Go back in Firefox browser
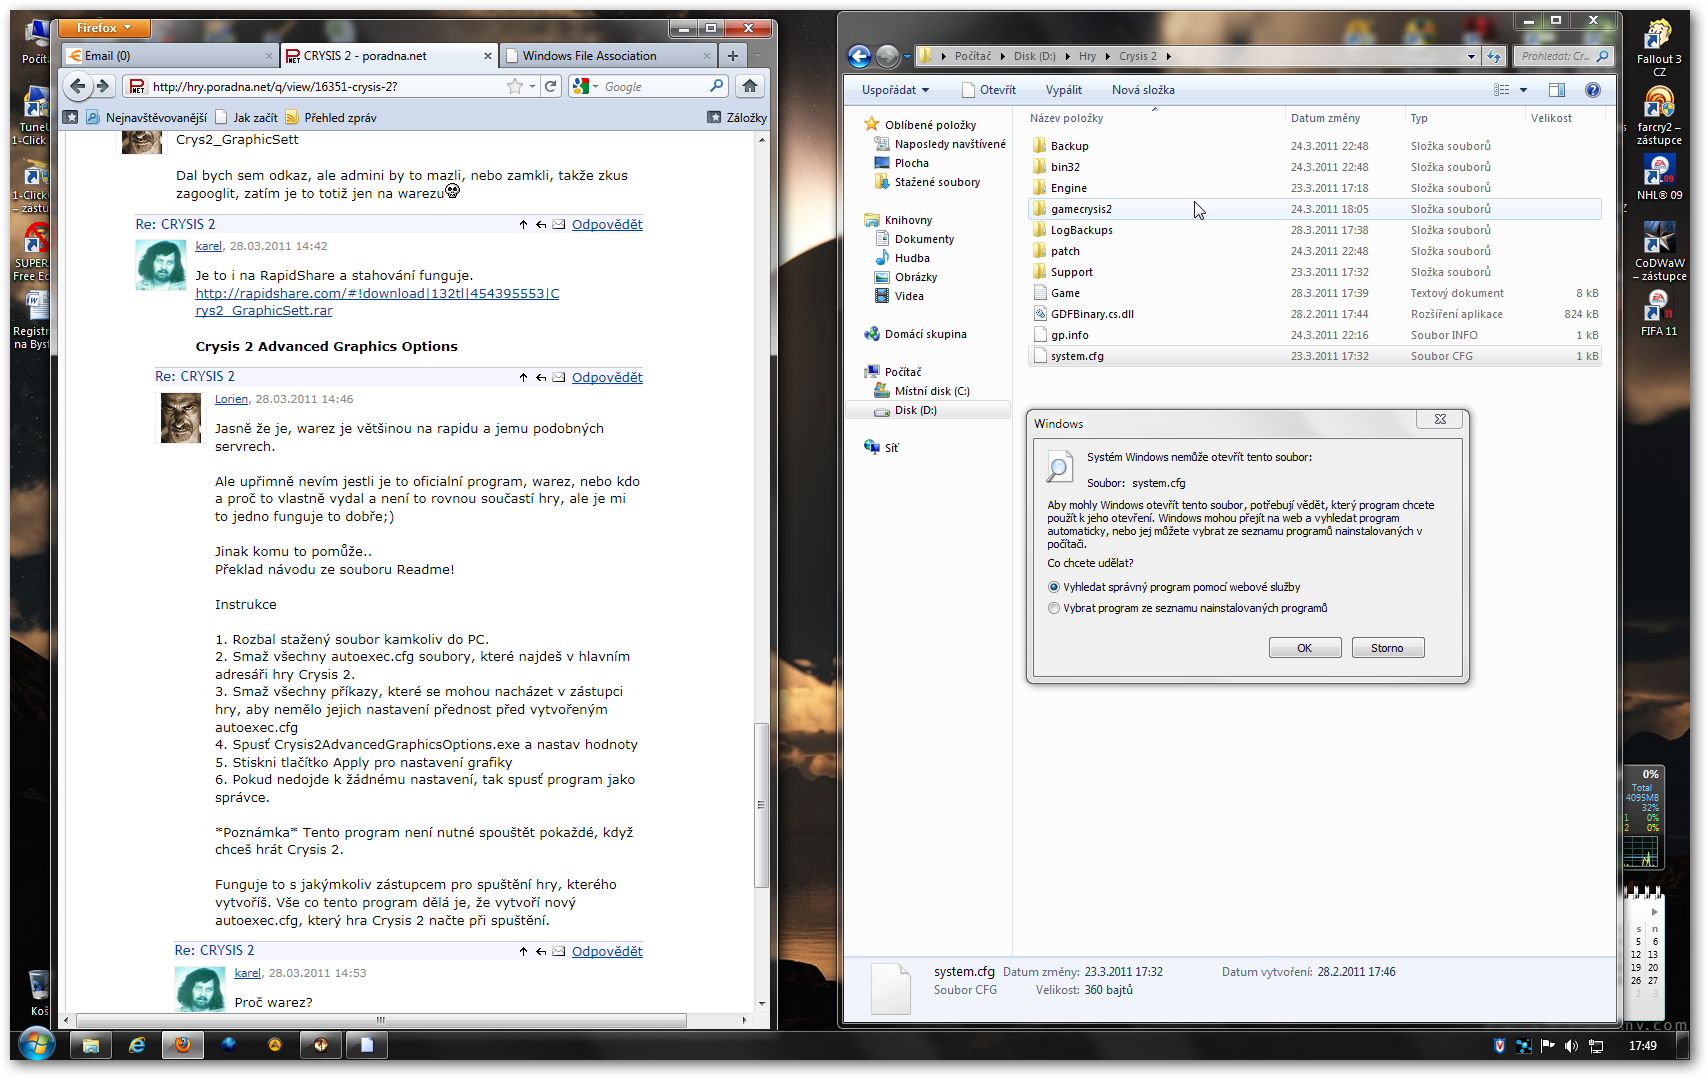 point(78,86)
